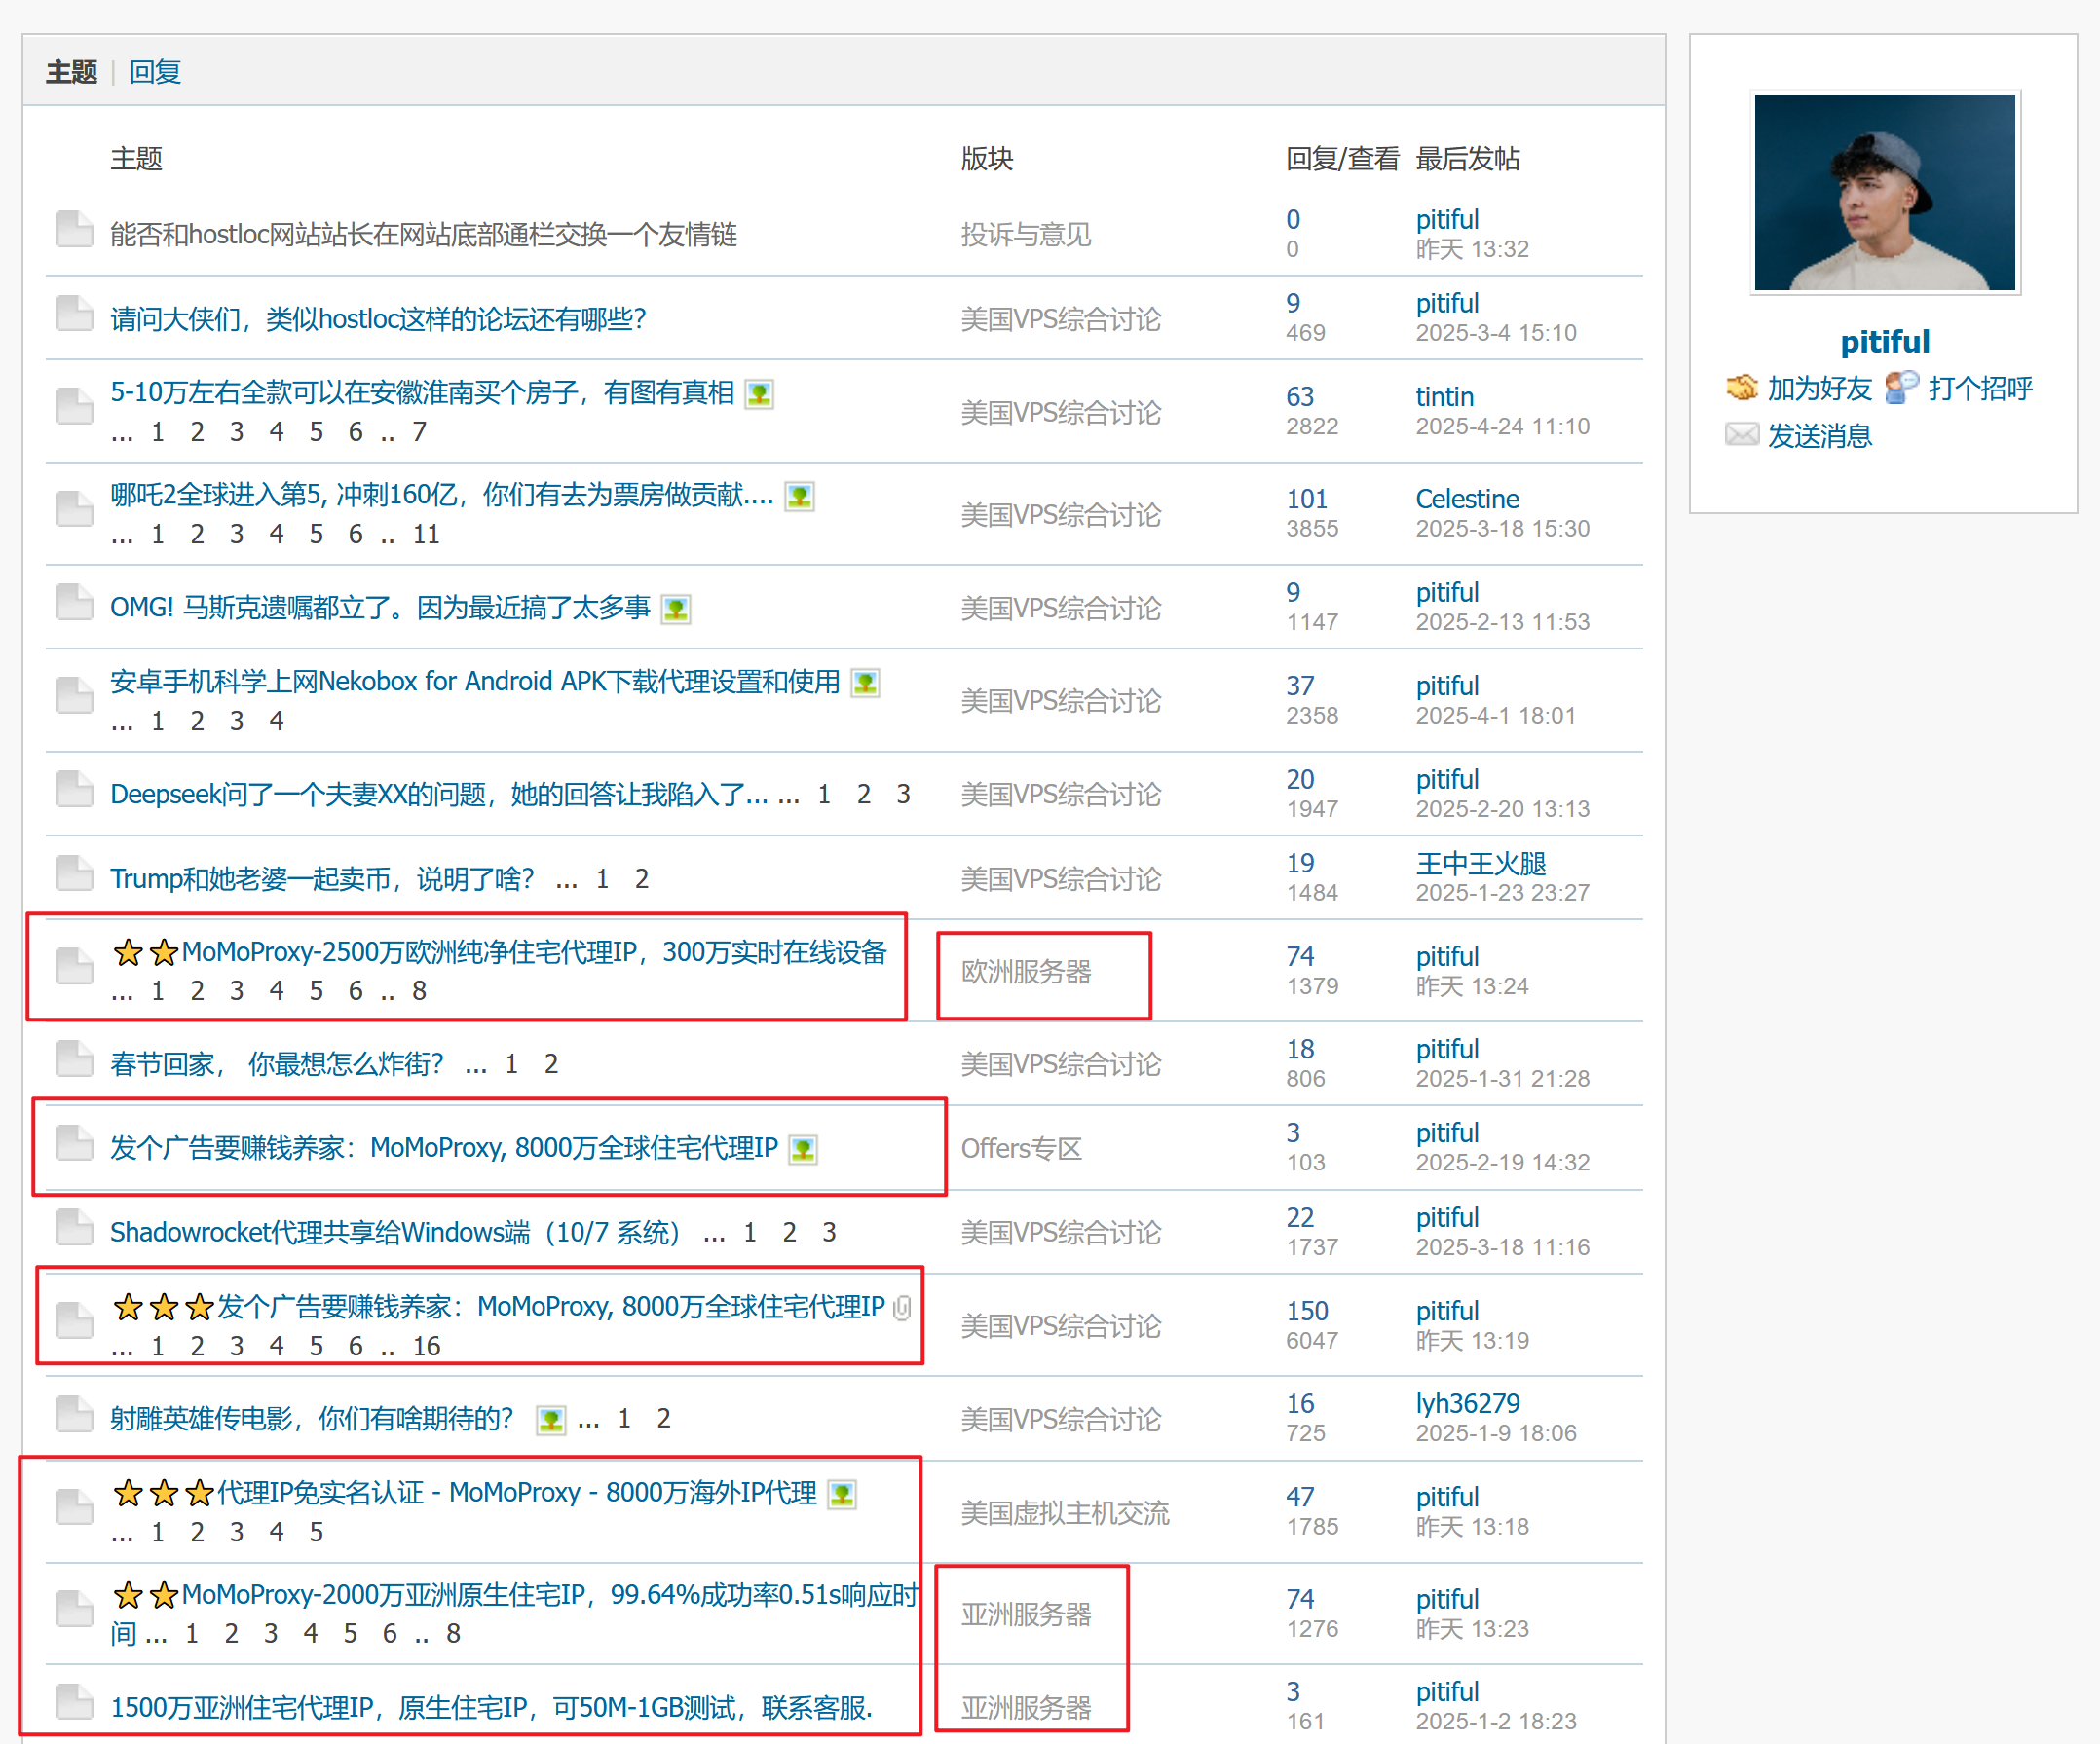Open last poster 王中王火腿 profile
This screenshot has width=2100, height=1744.
[1481, 863]
